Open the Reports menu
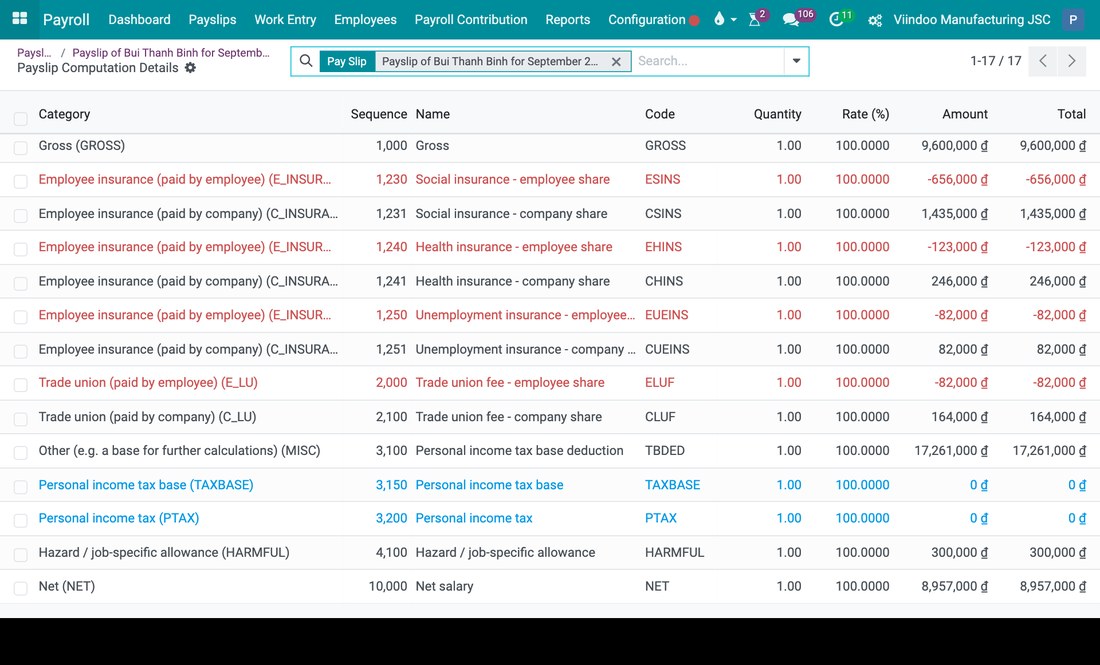Image resolution: width=1100 pixels, height=665 pixels. [x=568, y=20]
